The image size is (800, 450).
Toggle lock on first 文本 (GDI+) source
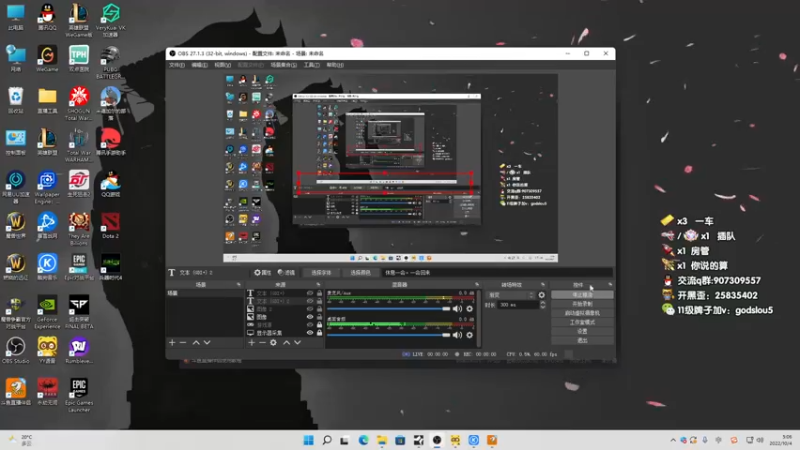[x=319, y=293]
